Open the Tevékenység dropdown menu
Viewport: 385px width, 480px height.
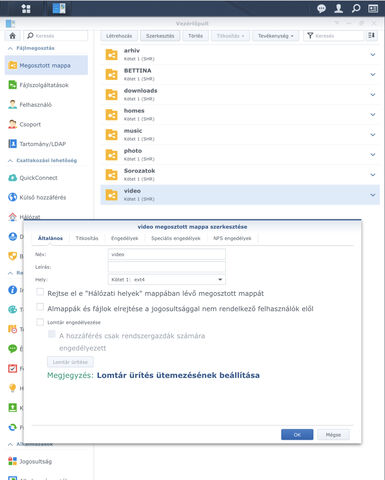click(x=276, y=36)
